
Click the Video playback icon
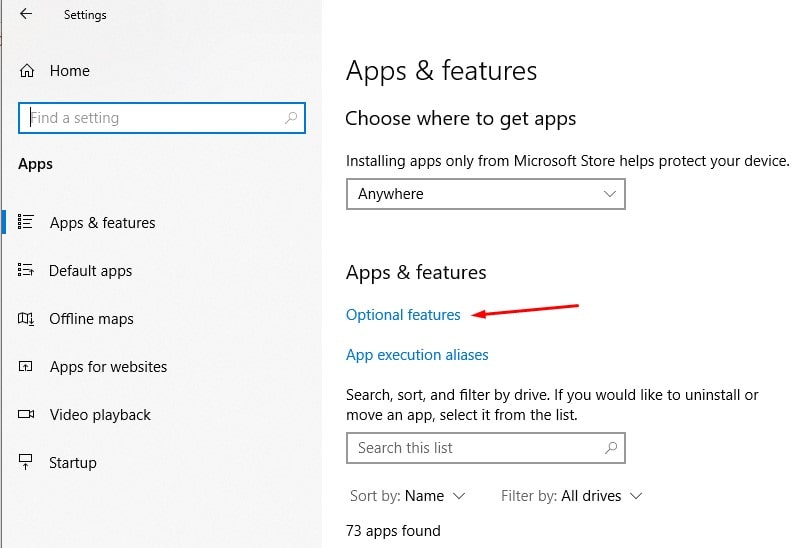pyautogui.click(x=27, y=415)
